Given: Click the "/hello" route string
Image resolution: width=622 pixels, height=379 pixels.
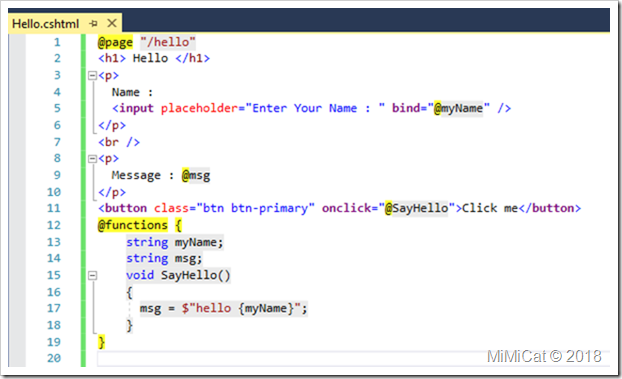Looking at the screenshot, I should 168,42.
